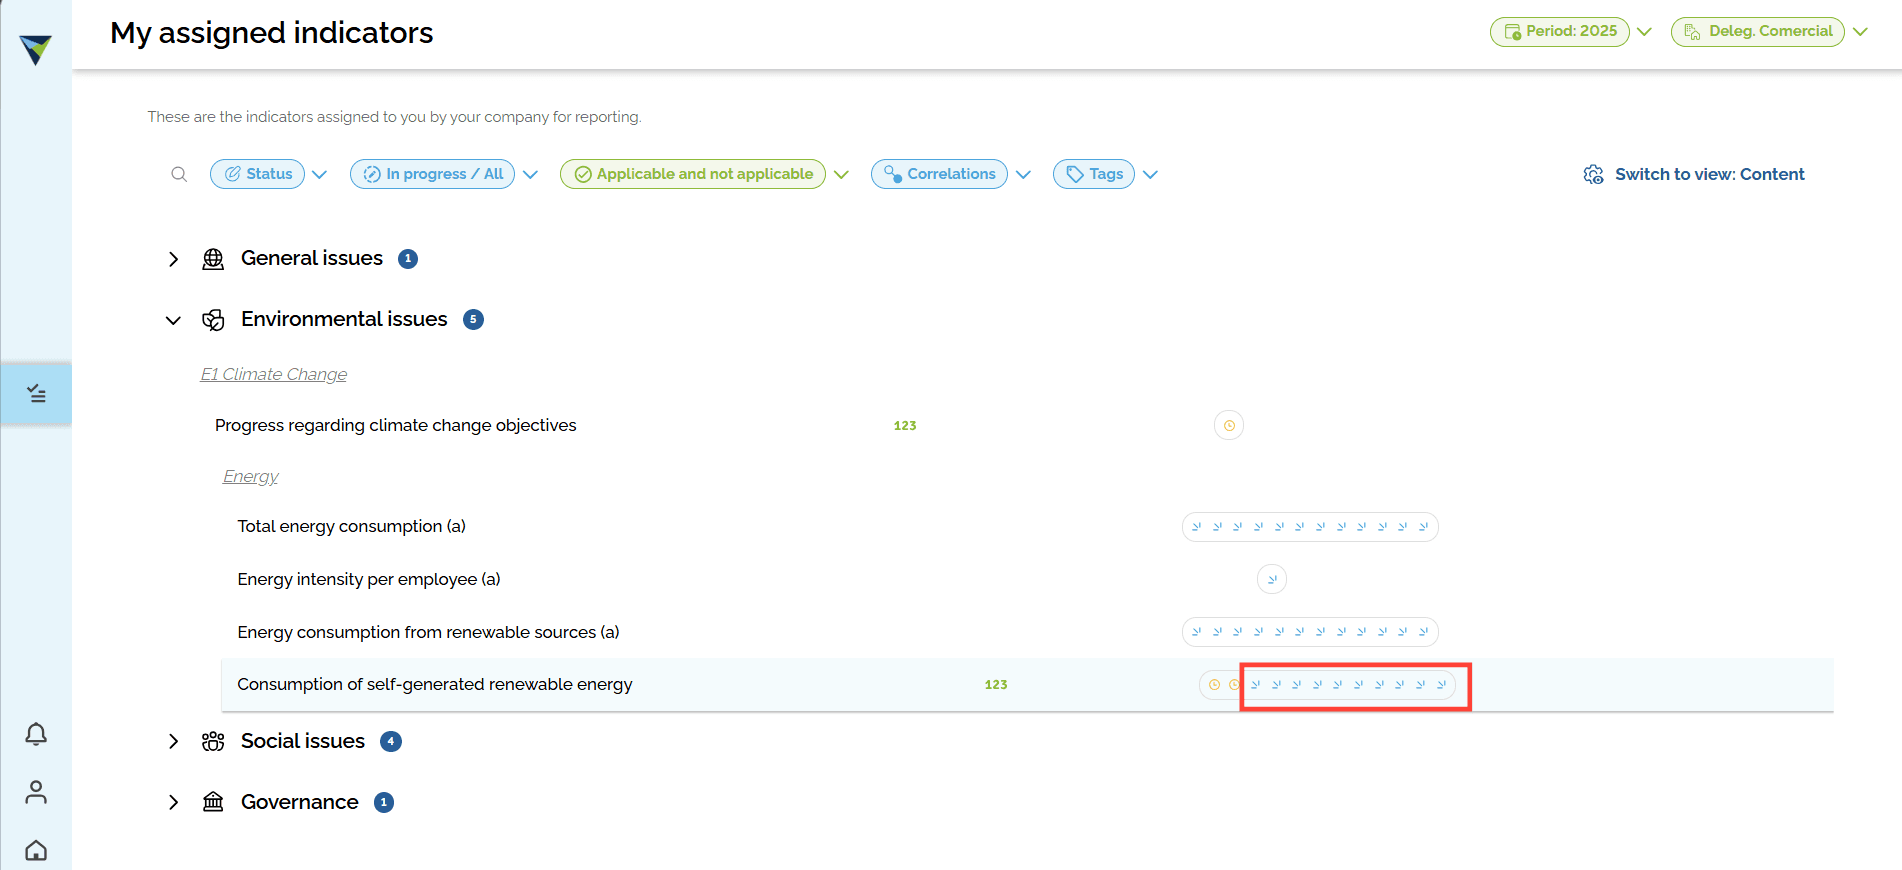This screenshot has width=1902, height=870.
Task: Open the Tags dropdown arrow
Action: [1150, 174]
